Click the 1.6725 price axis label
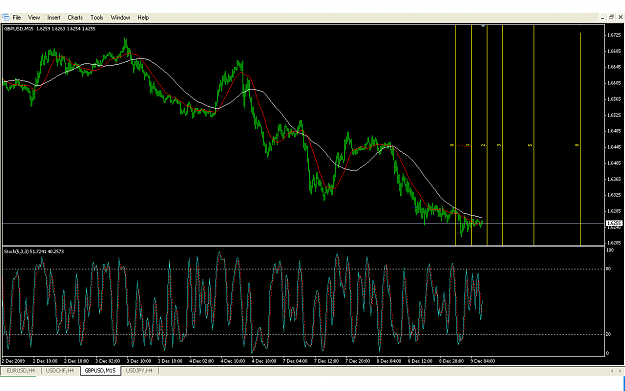 [x=614, y=35]
